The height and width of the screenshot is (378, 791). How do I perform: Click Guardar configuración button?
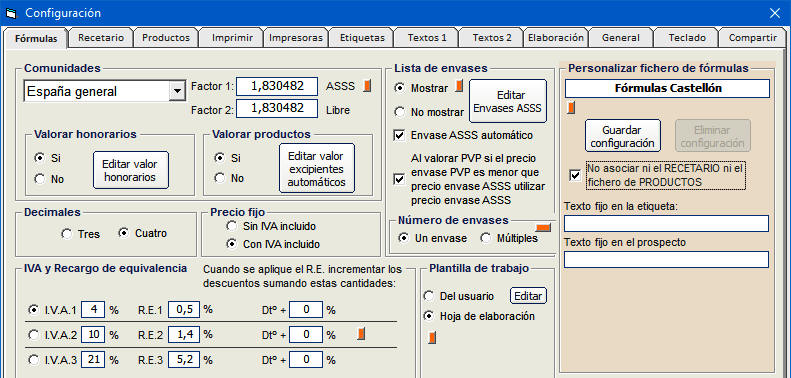[x=623, y=136]
